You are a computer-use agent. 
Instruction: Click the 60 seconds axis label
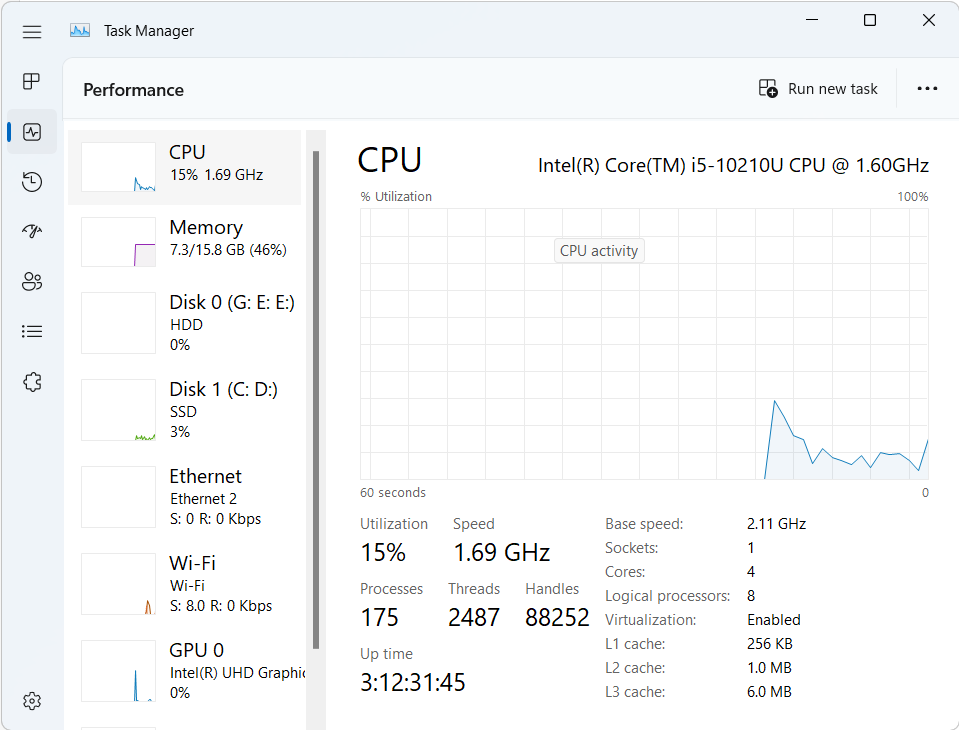(393, 493)
